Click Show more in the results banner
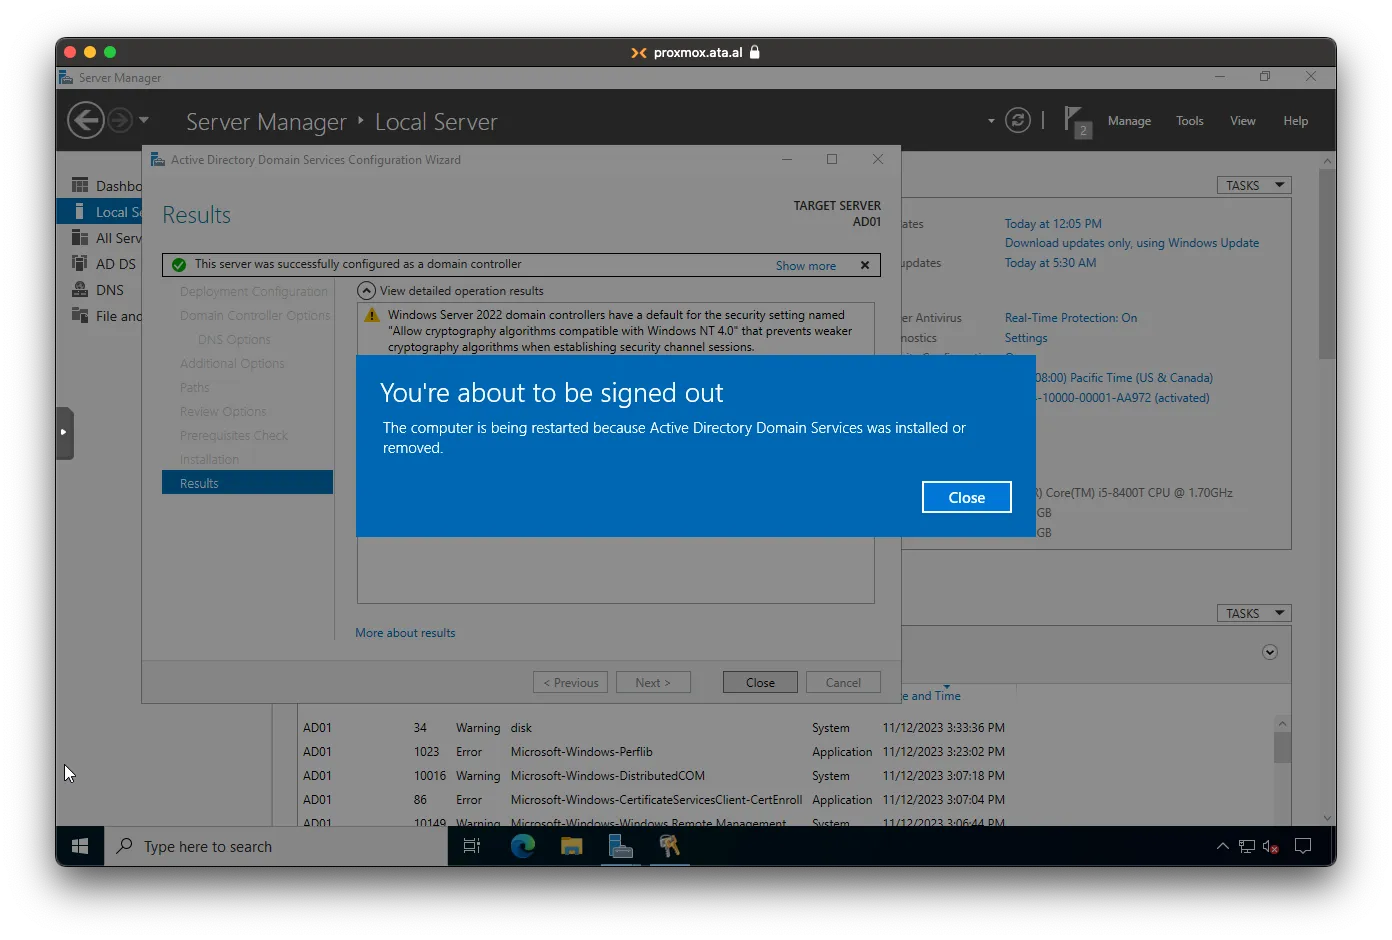 pos(806,266)
